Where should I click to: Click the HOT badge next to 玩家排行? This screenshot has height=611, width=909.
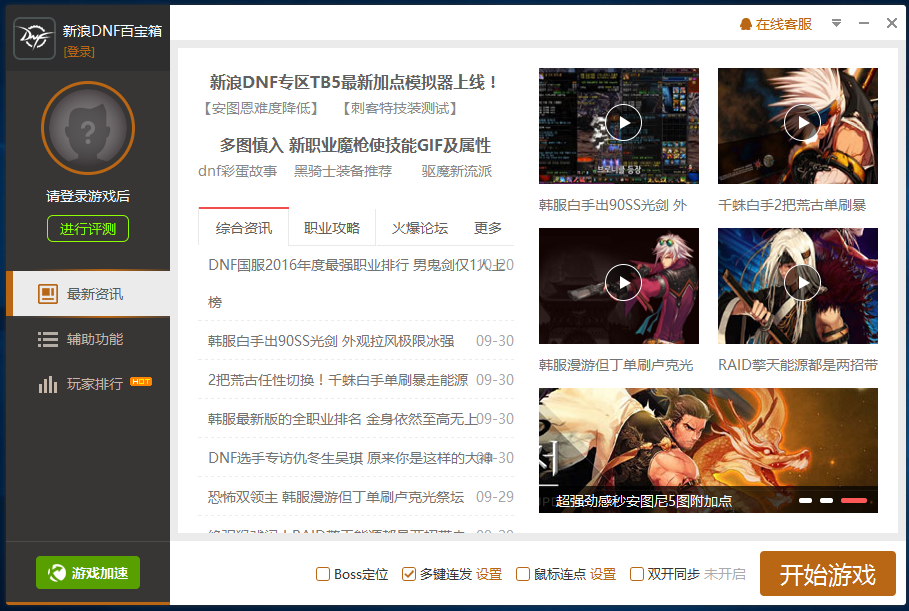click(141, 381)
